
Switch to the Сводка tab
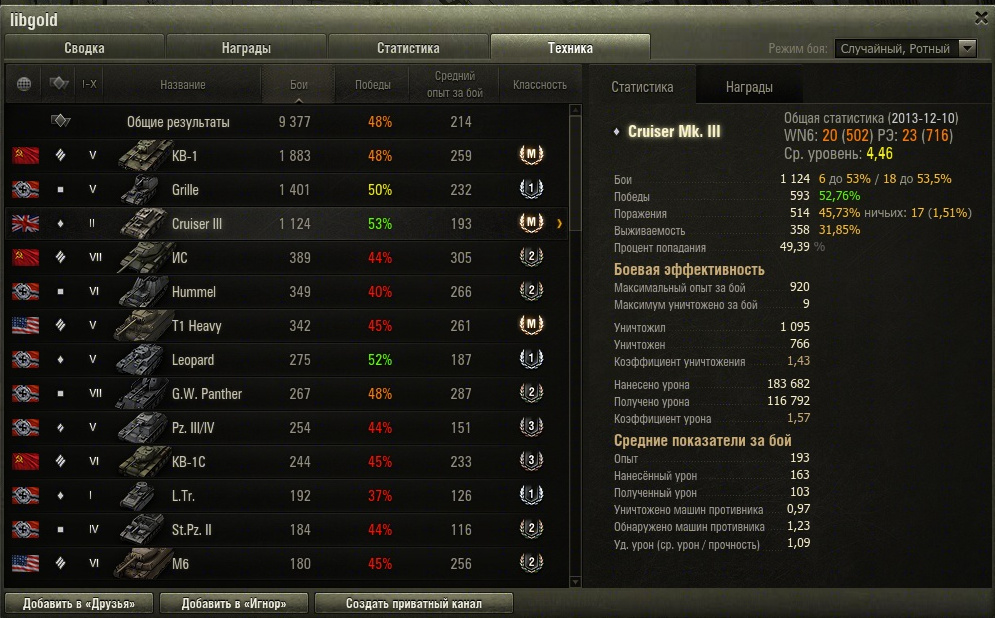click(x=84, y=48)
